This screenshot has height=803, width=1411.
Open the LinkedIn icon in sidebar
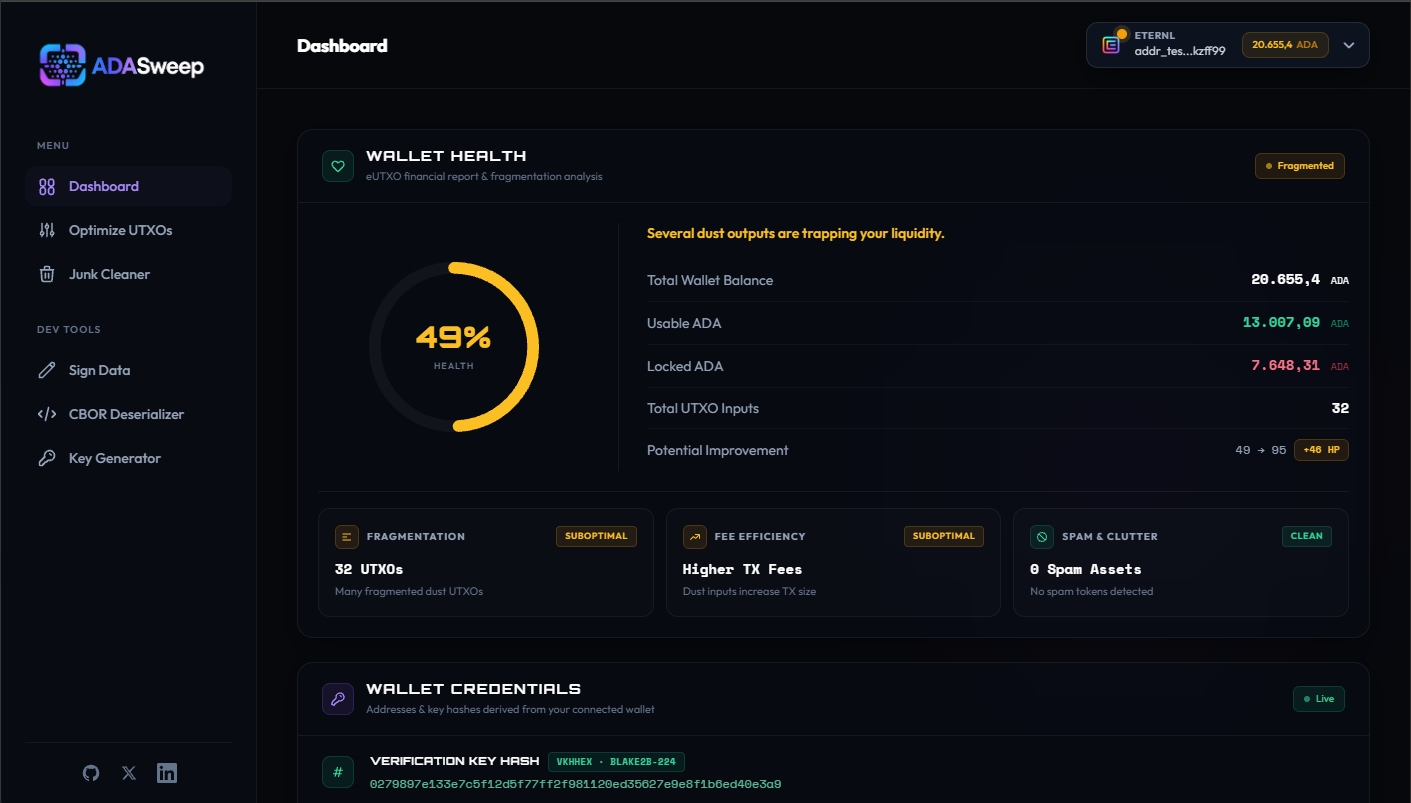[x=167, y=773]
